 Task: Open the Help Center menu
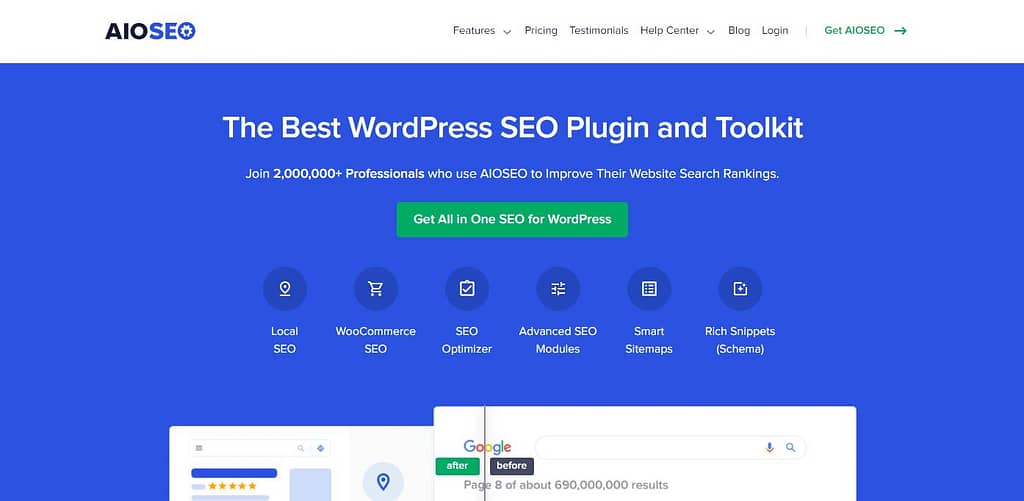point(669,31)
